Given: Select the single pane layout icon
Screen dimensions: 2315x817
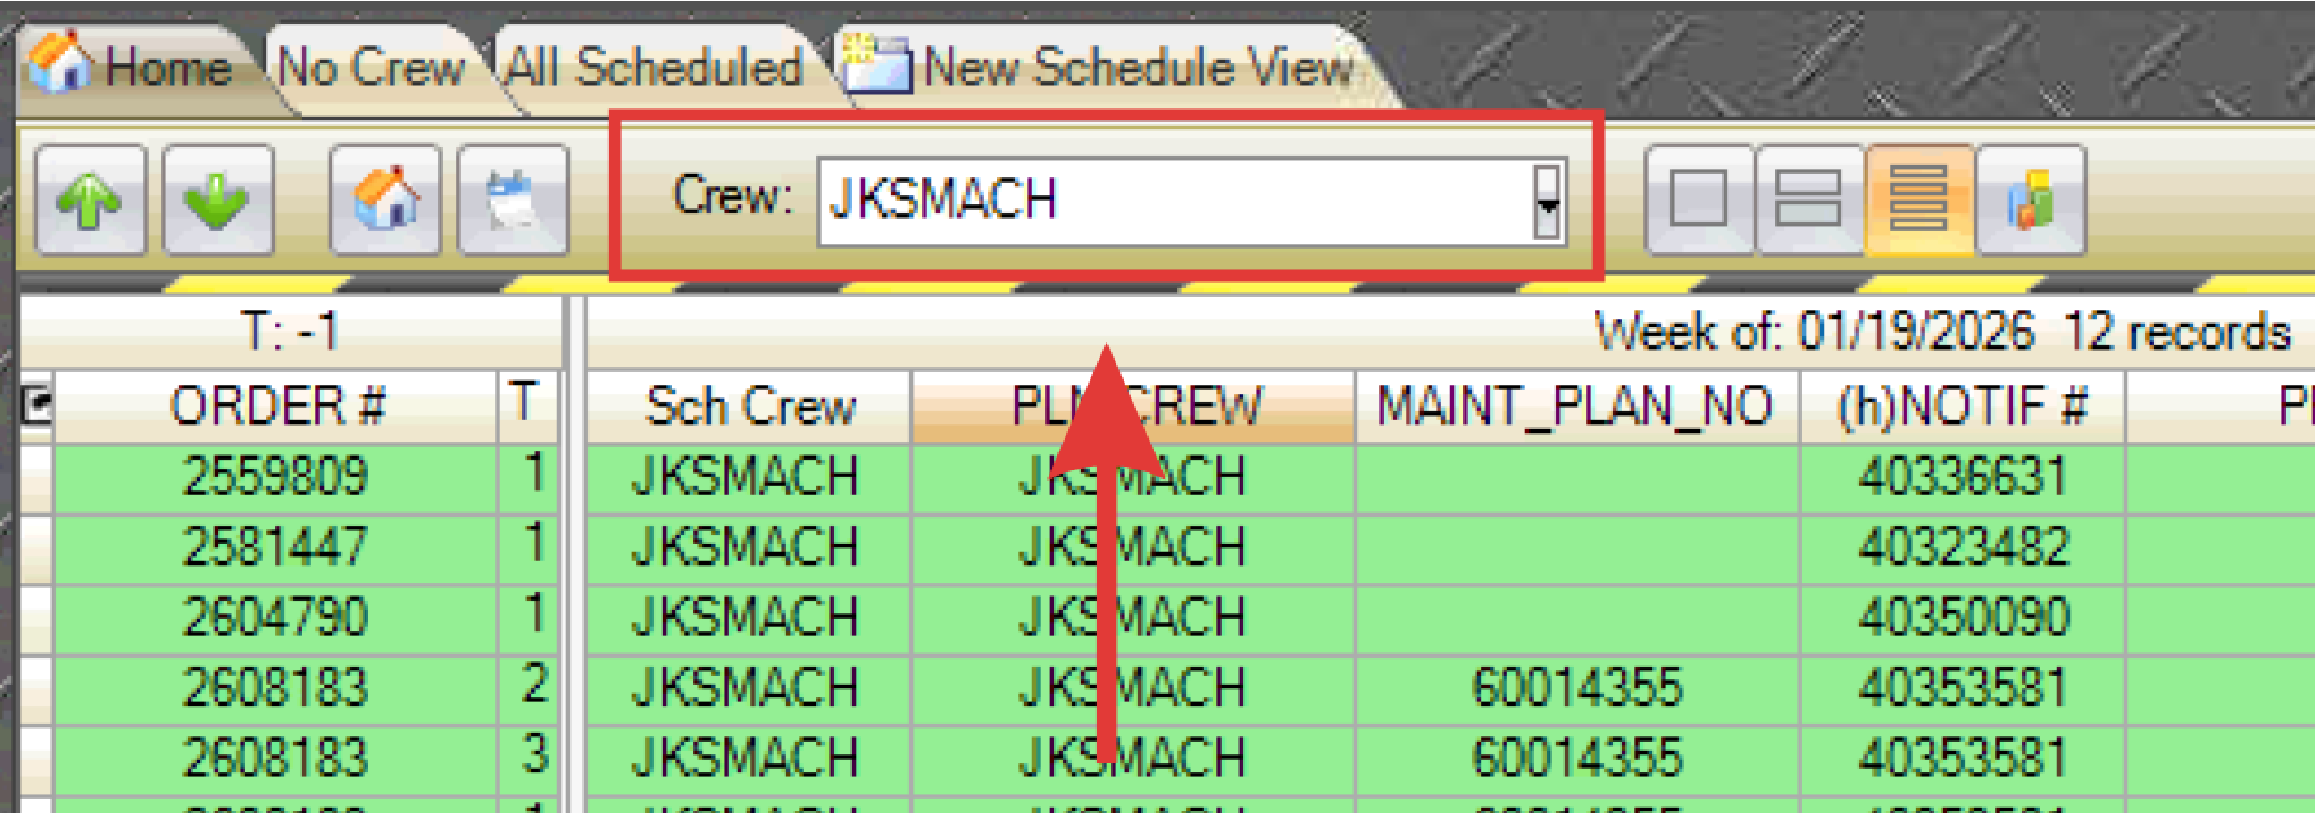Looking at the screenshot, I should tap(1698, 200).
